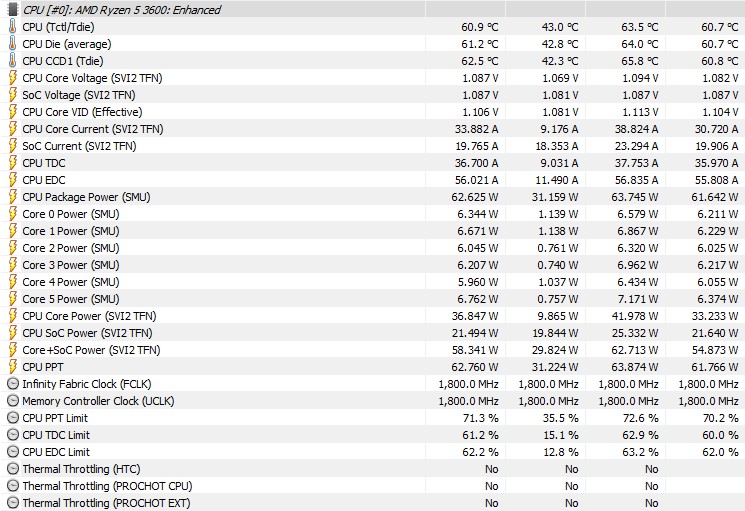Select the CPU Core VID (Effective) label
This screenshot has width=745, height=511.
pyautogui.click(x=82, y=112)
